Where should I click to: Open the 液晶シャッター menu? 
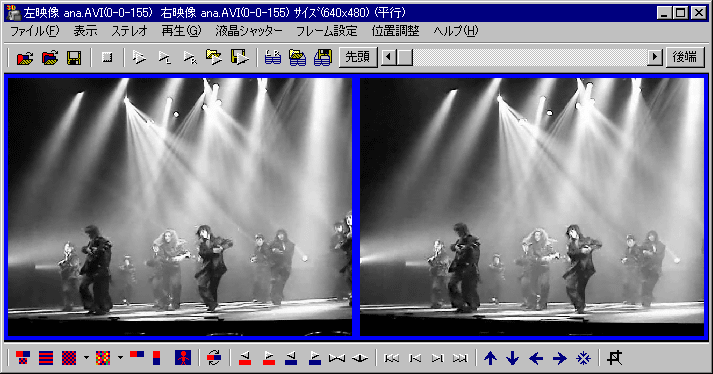tap(249, 31)
